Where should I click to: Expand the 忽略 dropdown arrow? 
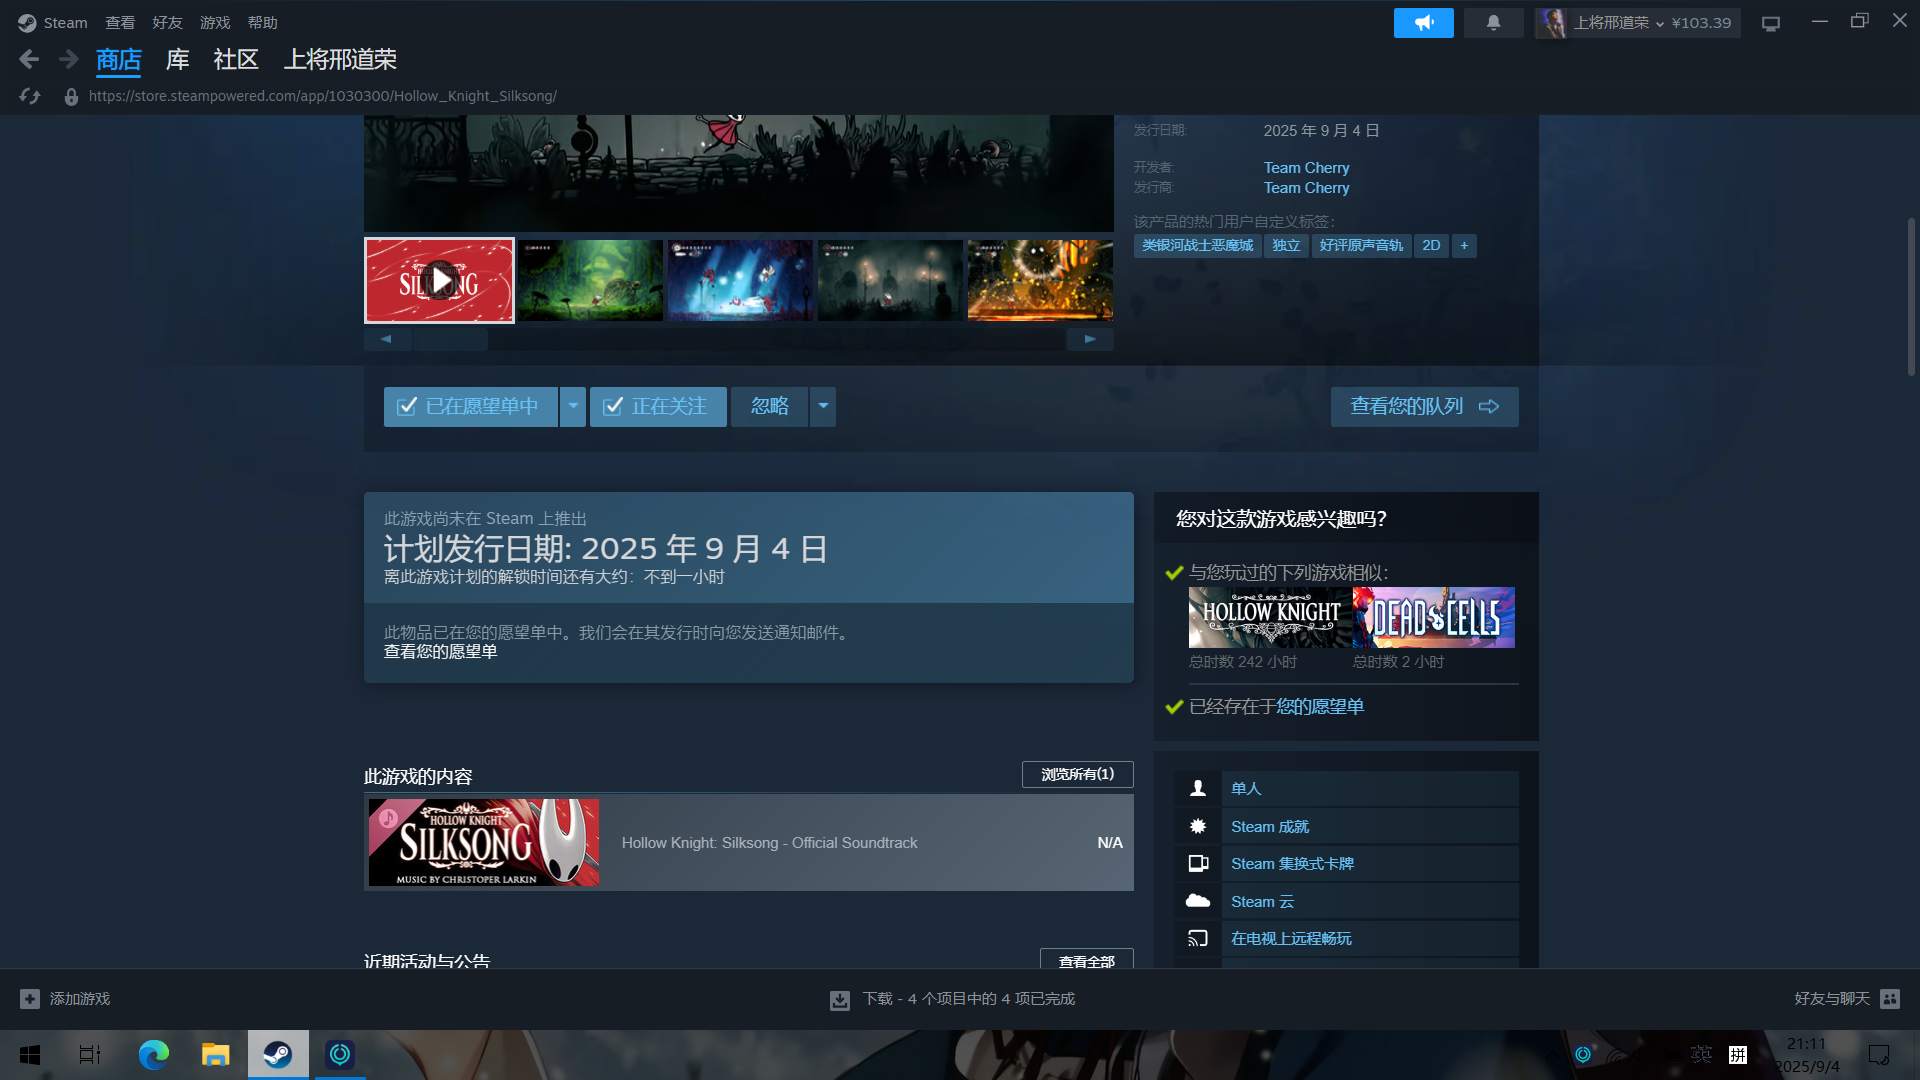(823, 407)
